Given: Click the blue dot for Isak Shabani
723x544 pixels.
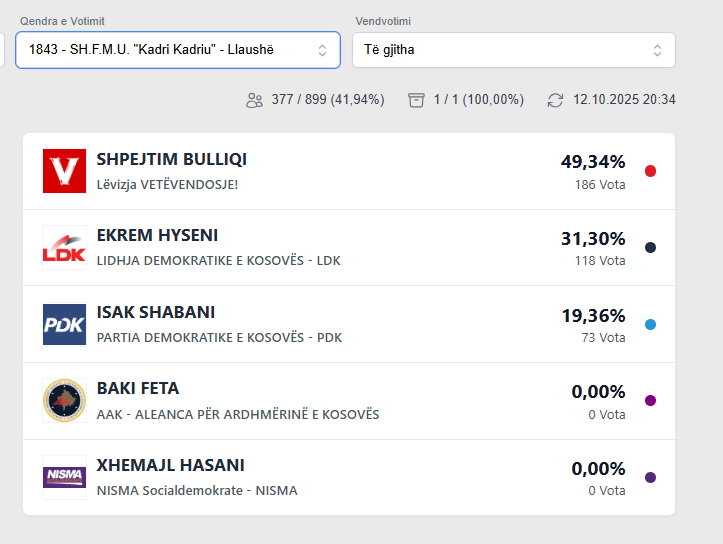Looking at the screenshot, I should coord(650,324).
